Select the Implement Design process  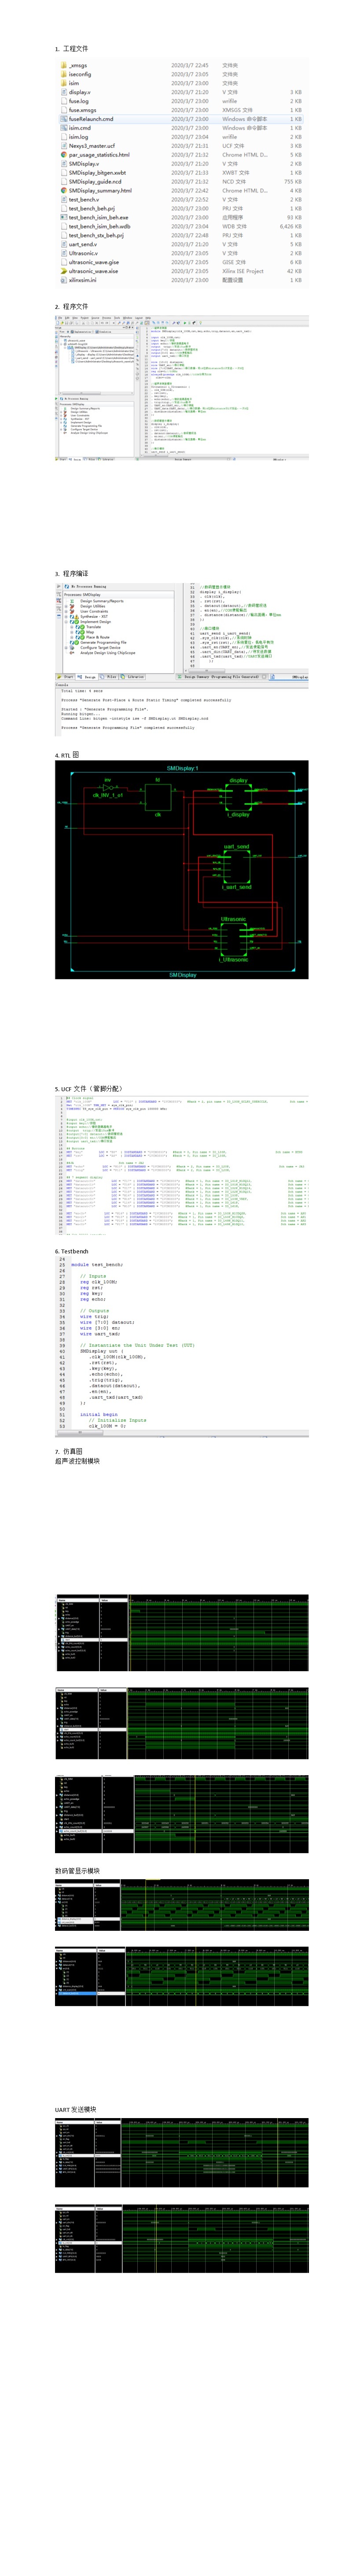pos(97,622)
